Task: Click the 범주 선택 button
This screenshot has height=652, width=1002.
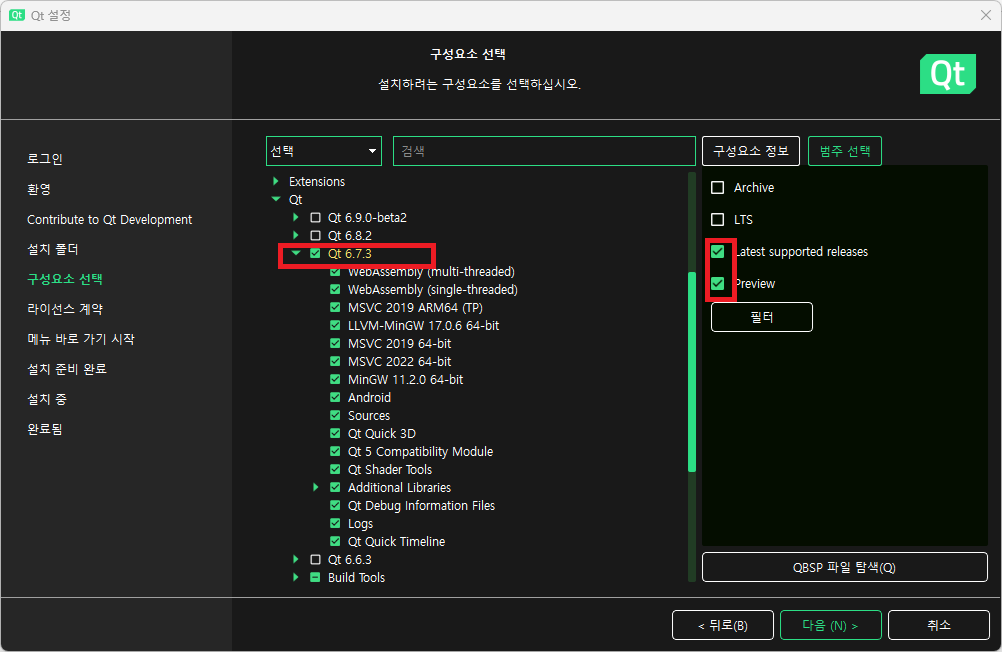Action: click(845, 151)
